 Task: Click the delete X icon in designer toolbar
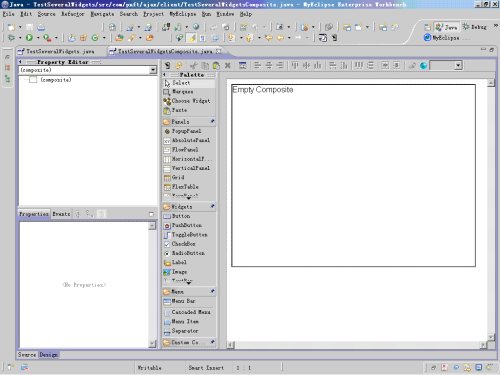pos(228,65)
